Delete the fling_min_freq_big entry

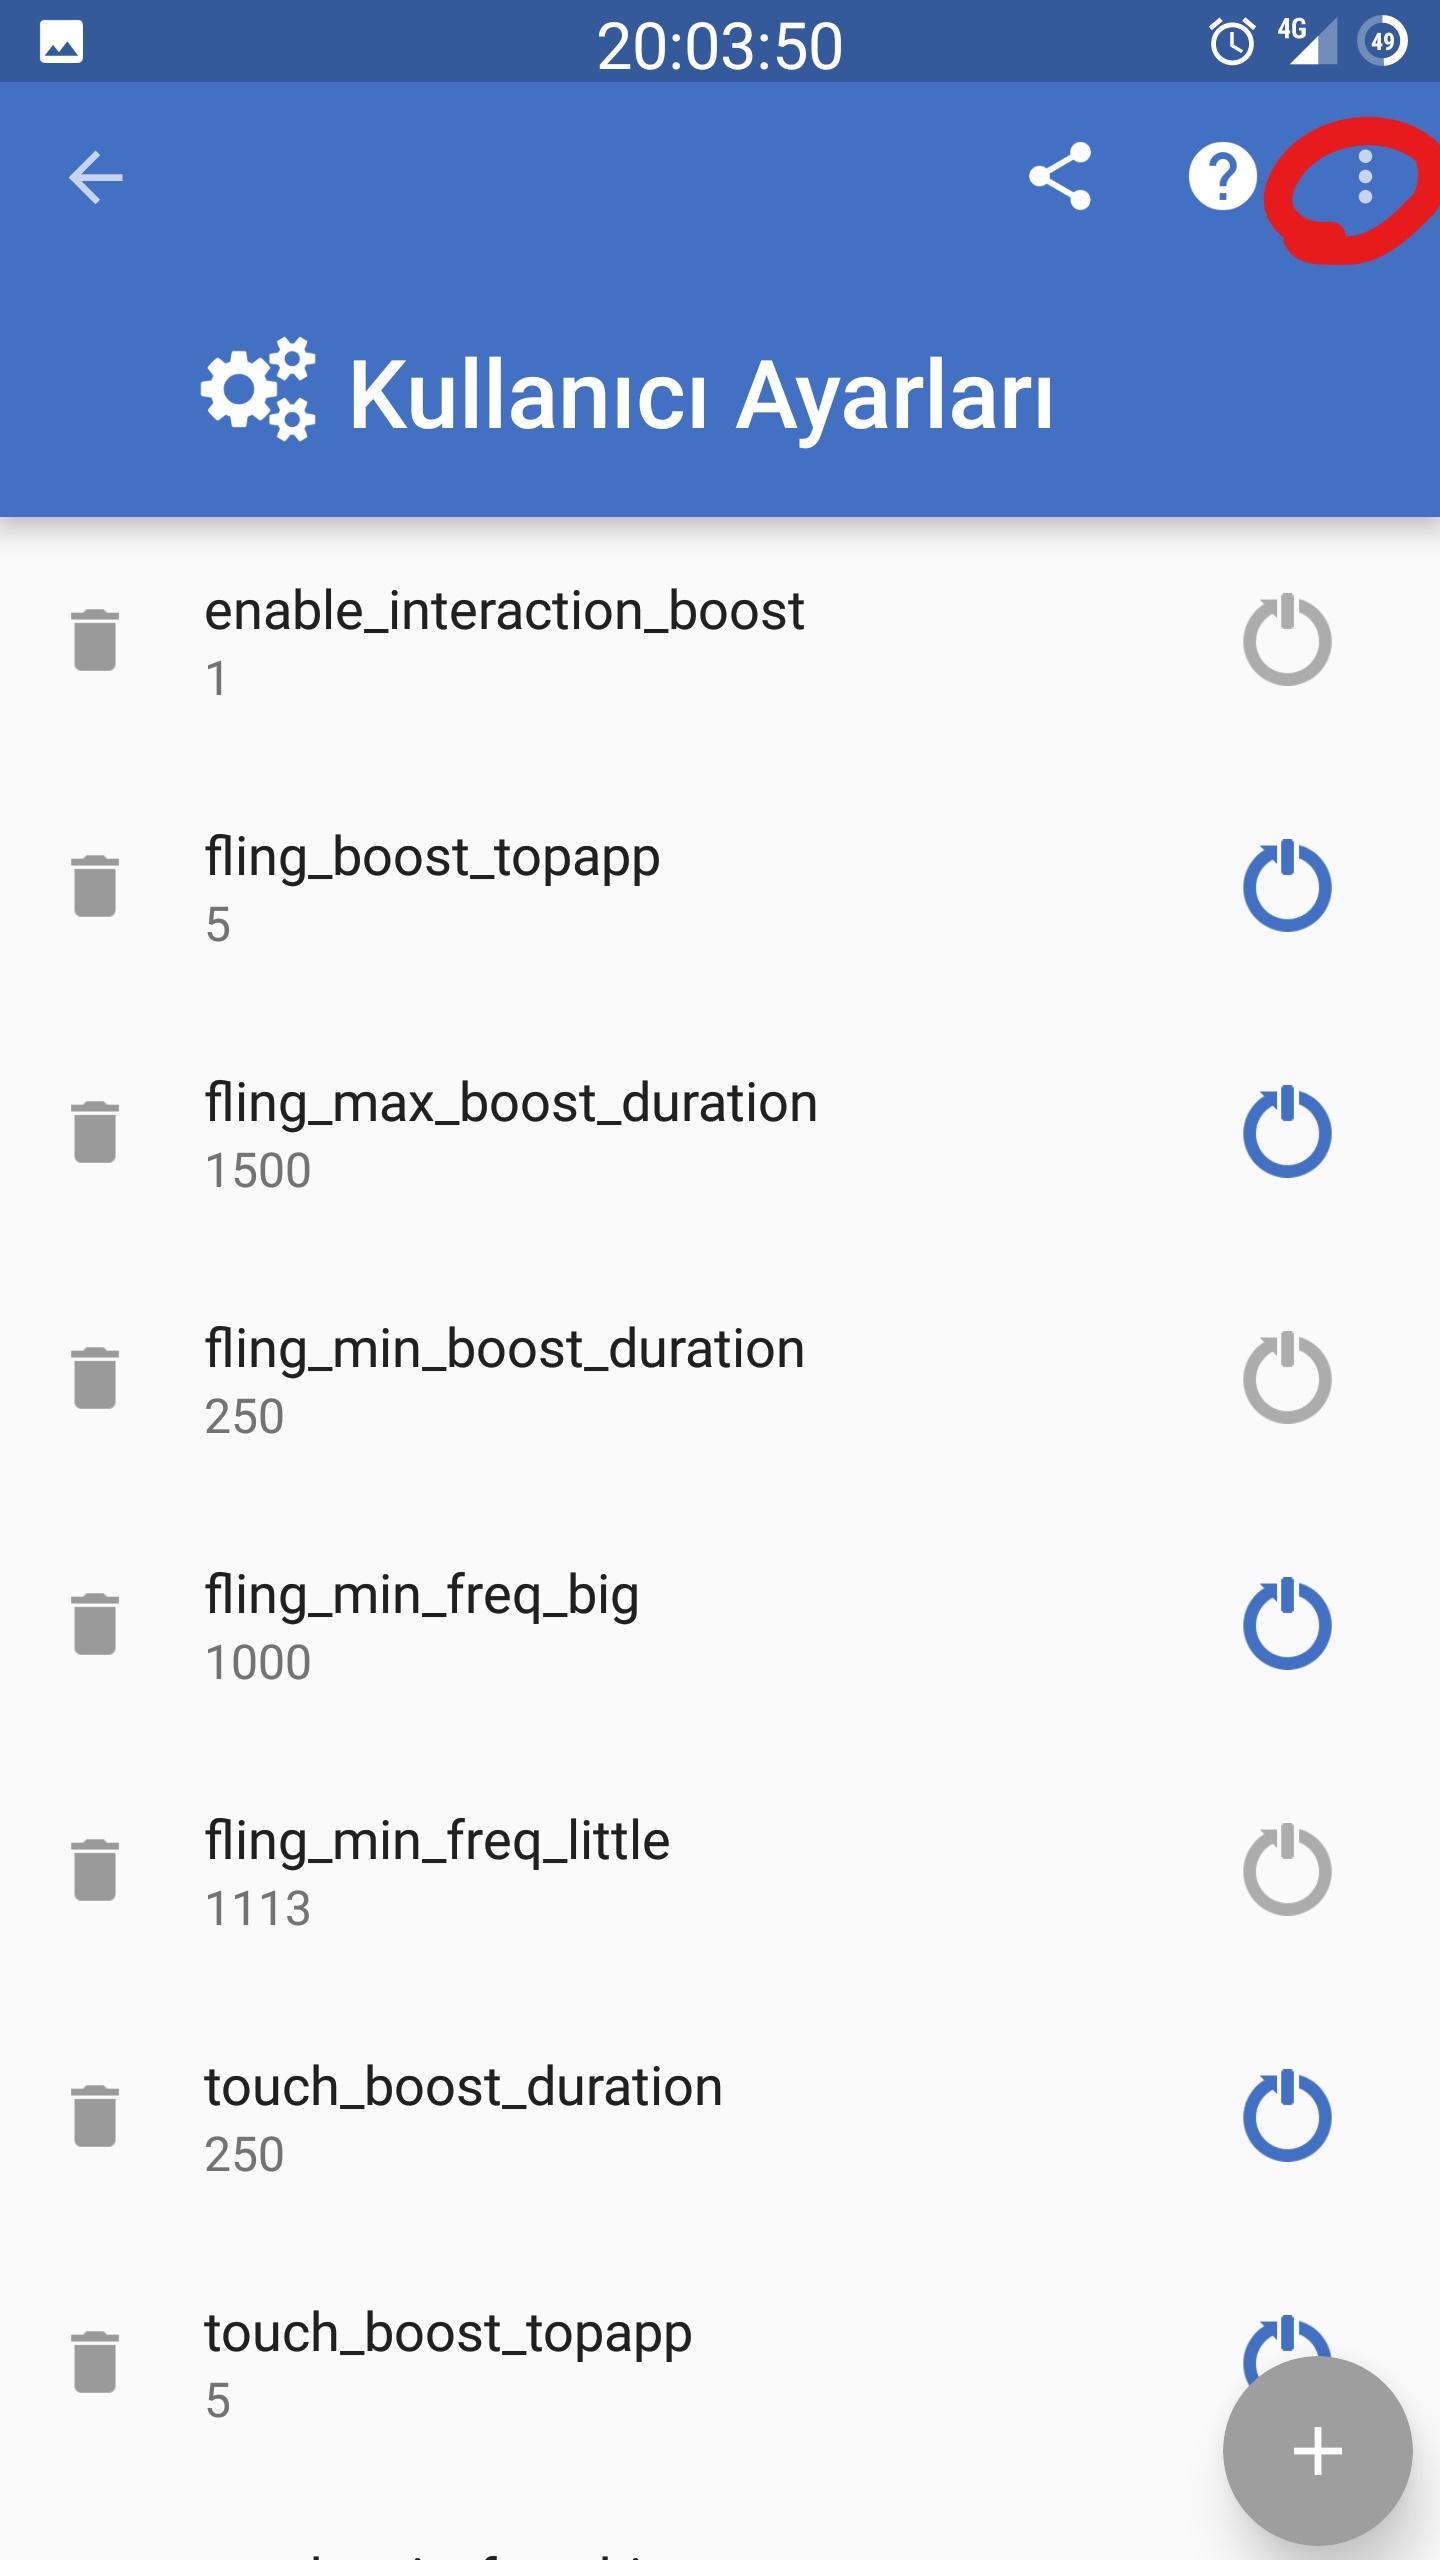coord(95,1624)
